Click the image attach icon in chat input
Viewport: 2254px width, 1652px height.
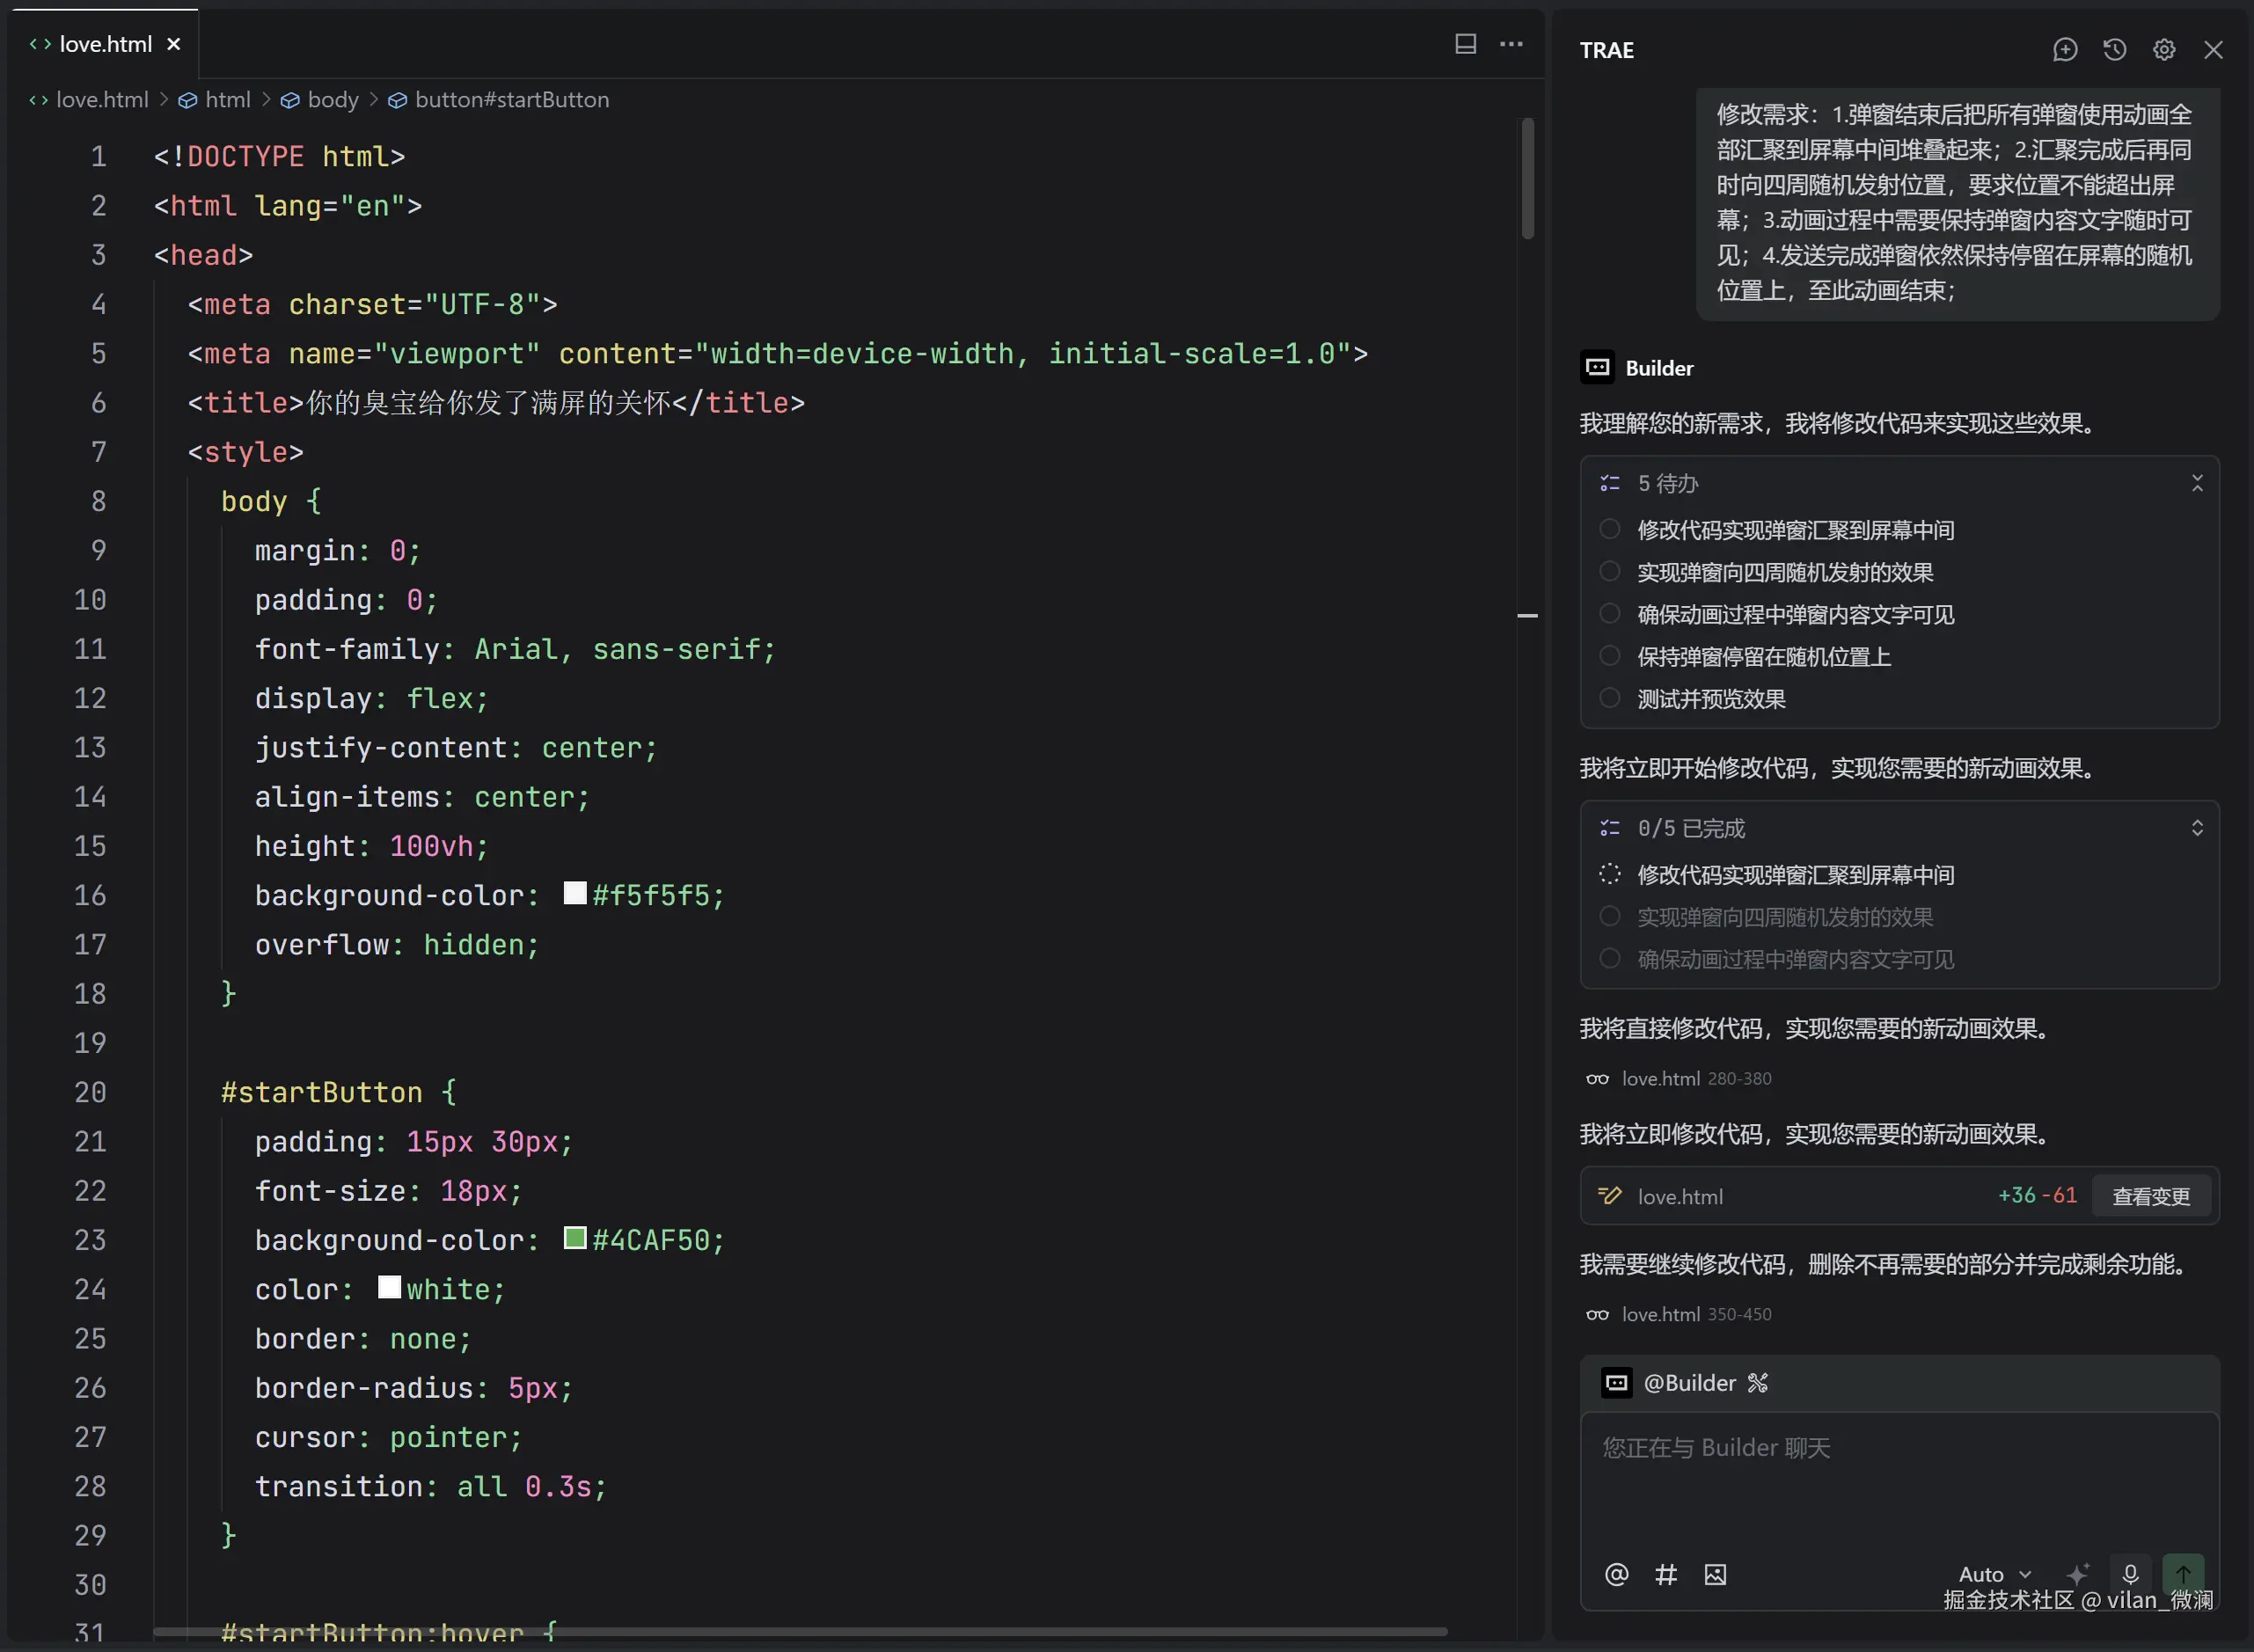pos(1715,1575)
